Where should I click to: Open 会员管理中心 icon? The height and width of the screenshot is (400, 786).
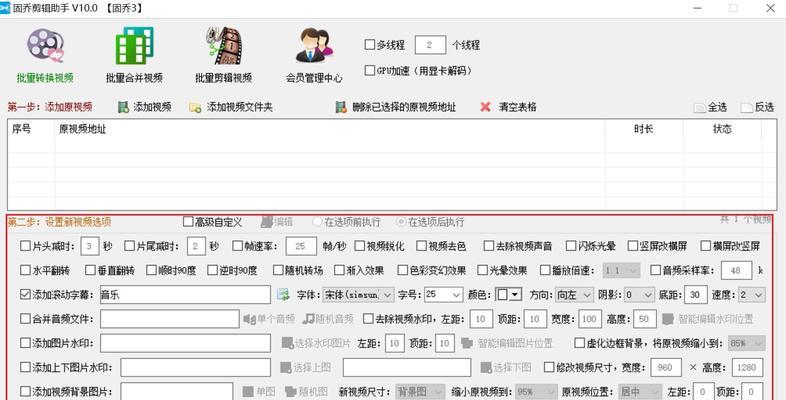pyautogui.click(x=314, y=46)
